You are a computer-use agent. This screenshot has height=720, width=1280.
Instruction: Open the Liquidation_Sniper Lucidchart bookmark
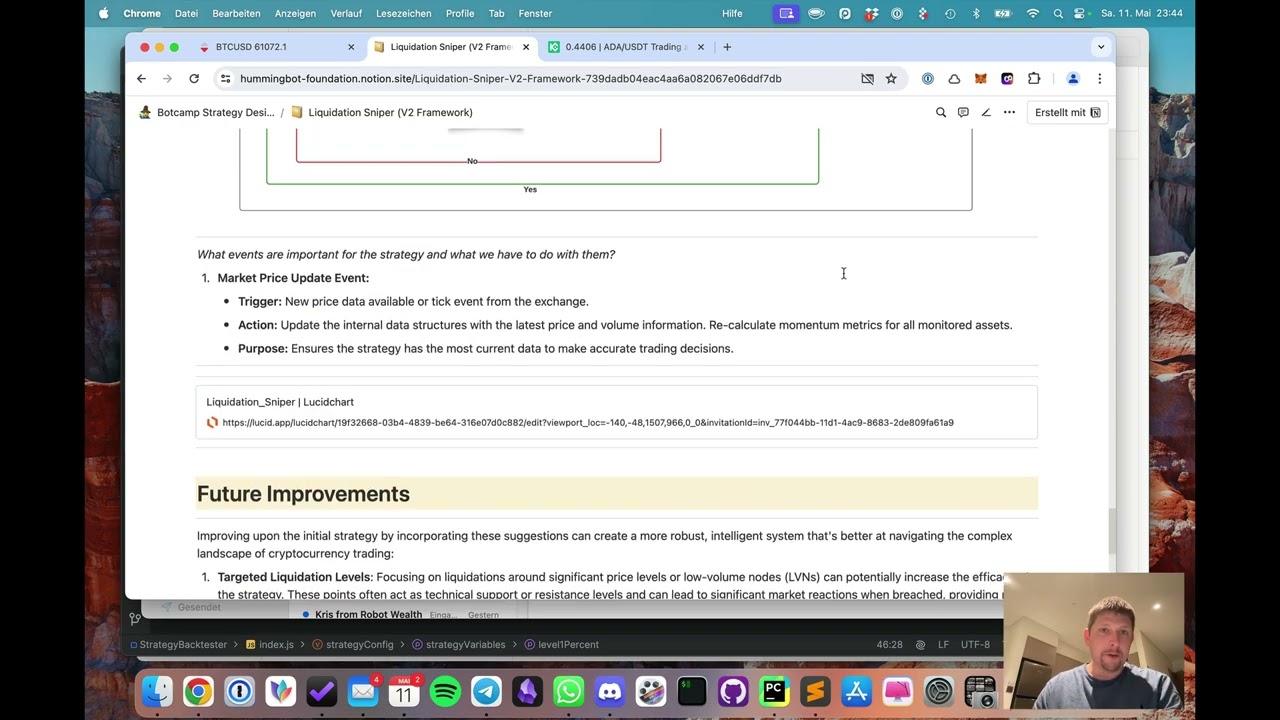(x=616, y=412)
